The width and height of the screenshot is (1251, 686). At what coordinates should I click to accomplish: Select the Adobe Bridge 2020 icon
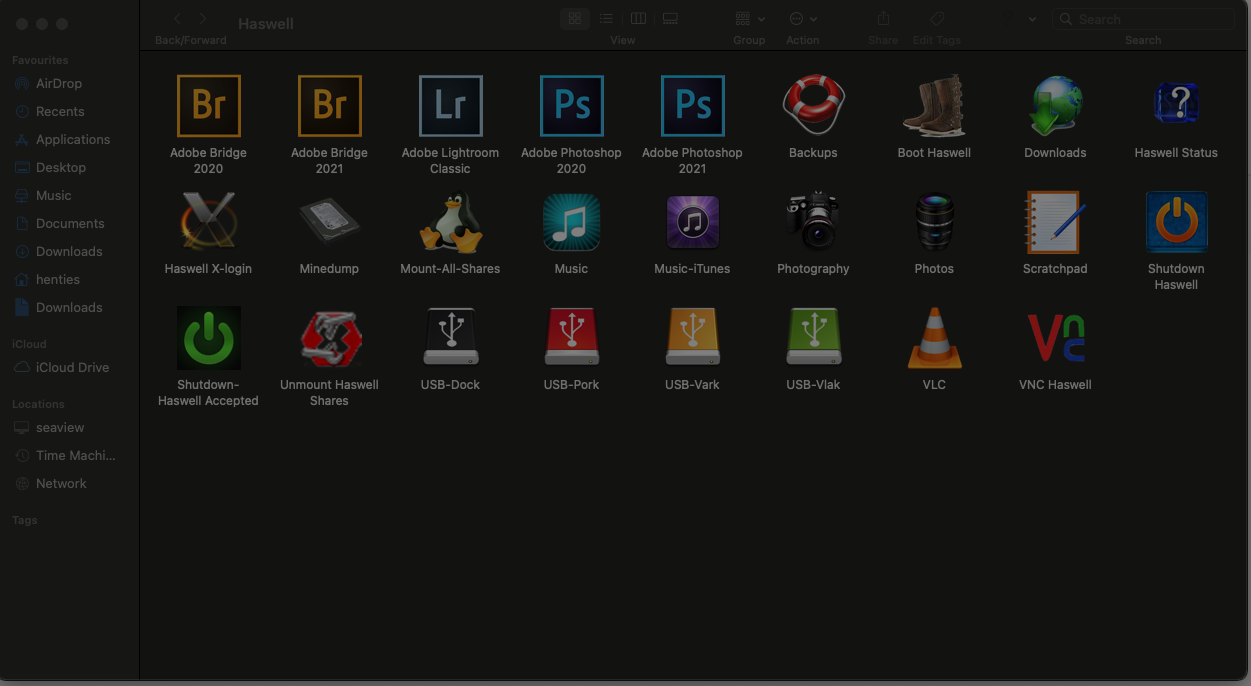208,106
